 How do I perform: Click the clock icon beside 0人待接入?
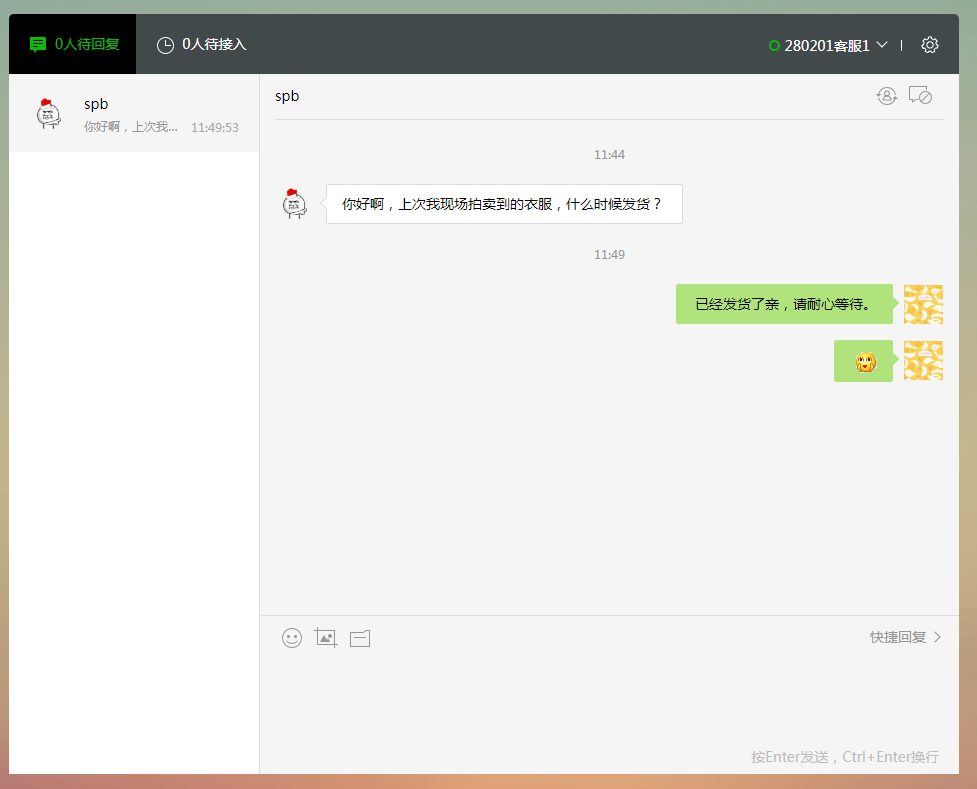point(165,45)
